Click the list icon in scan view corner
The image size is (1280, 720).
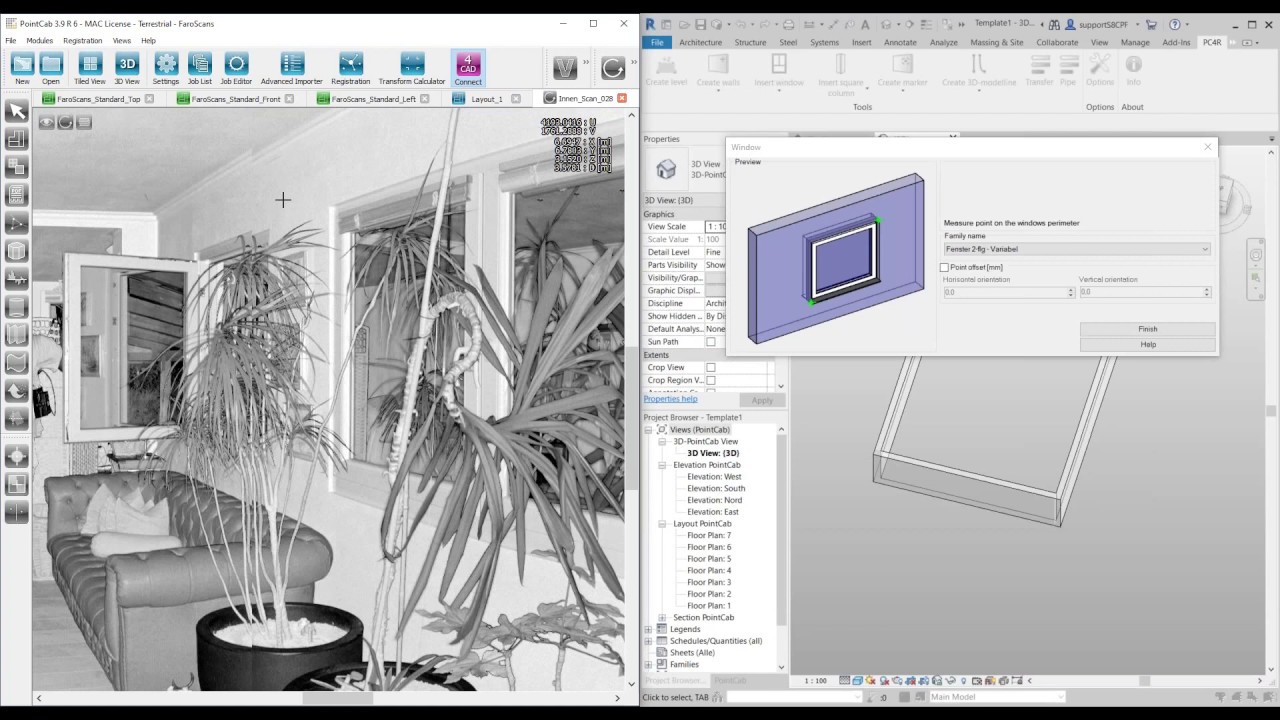click(x=84, y=122)
